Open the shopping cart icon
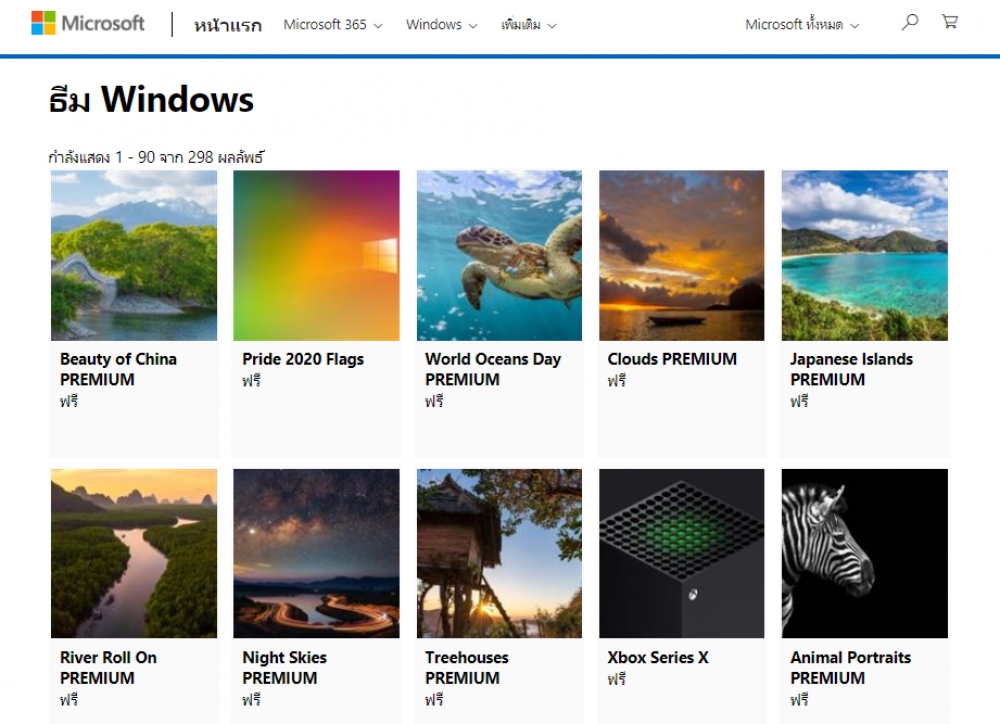The height and width of the screenshot is (724, 1000). [950, 22]
